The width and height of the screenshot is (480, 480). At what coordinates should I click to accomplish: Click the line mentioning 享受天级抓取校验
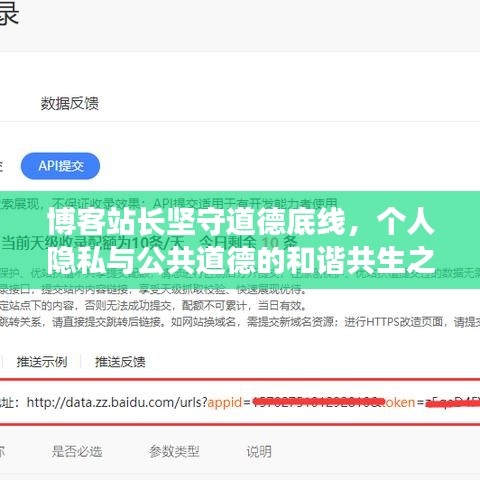[153, 289]
